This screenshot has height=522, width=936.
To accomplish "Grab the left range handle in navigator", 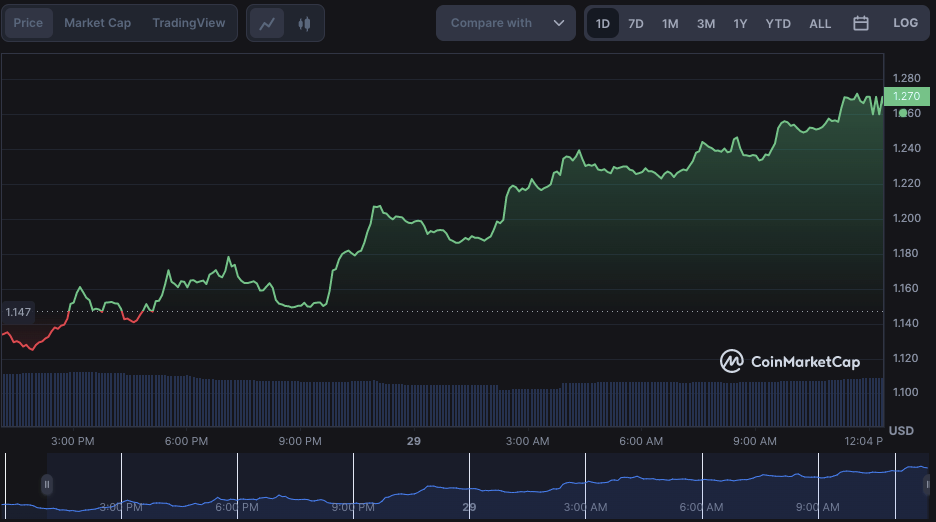I will 46,485.
